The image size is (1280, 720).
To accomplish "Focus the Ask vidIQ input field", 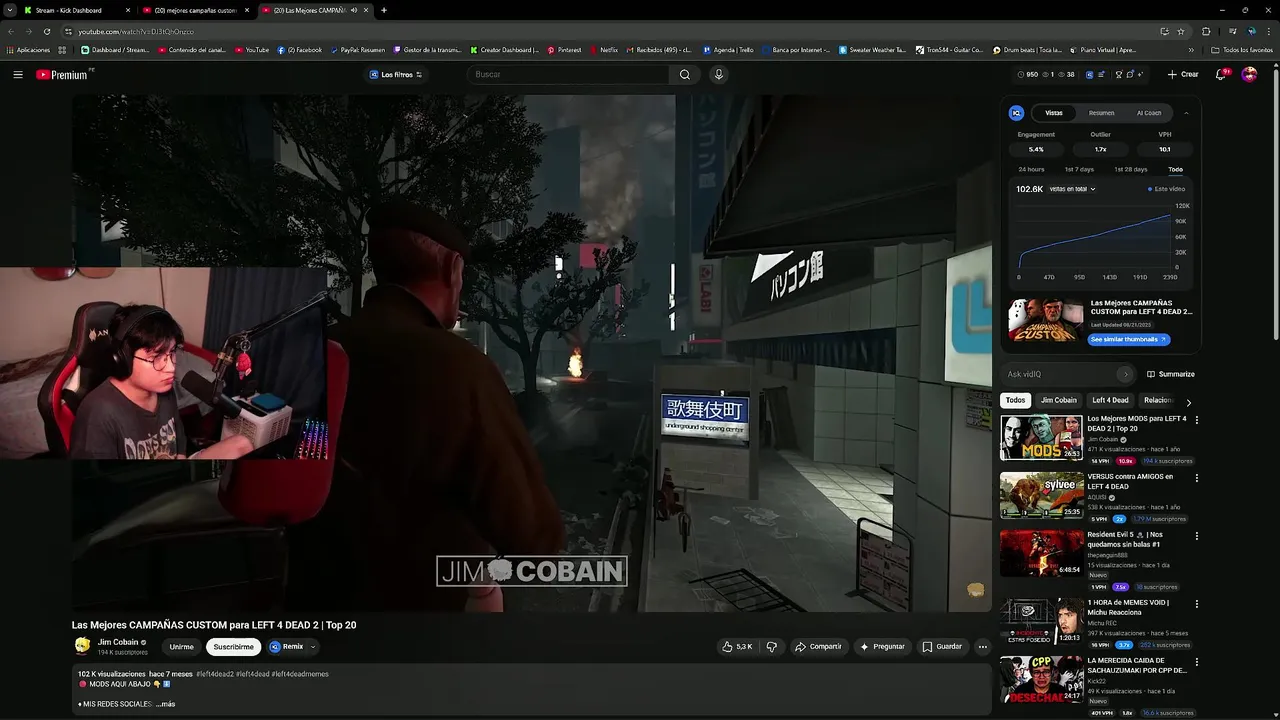I will click(1060, 374).
